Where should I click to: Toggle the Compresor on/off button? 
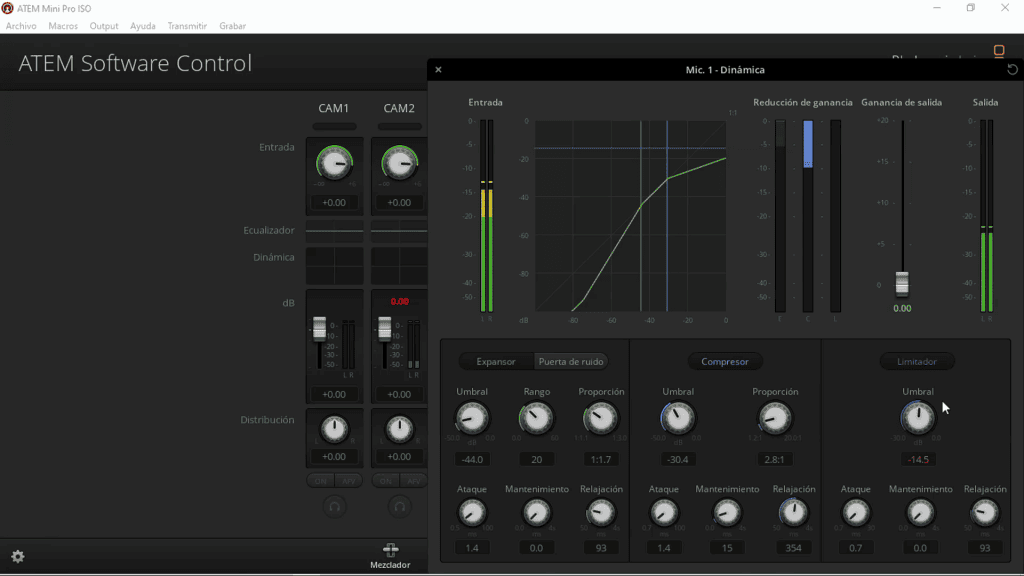[724, 361]
